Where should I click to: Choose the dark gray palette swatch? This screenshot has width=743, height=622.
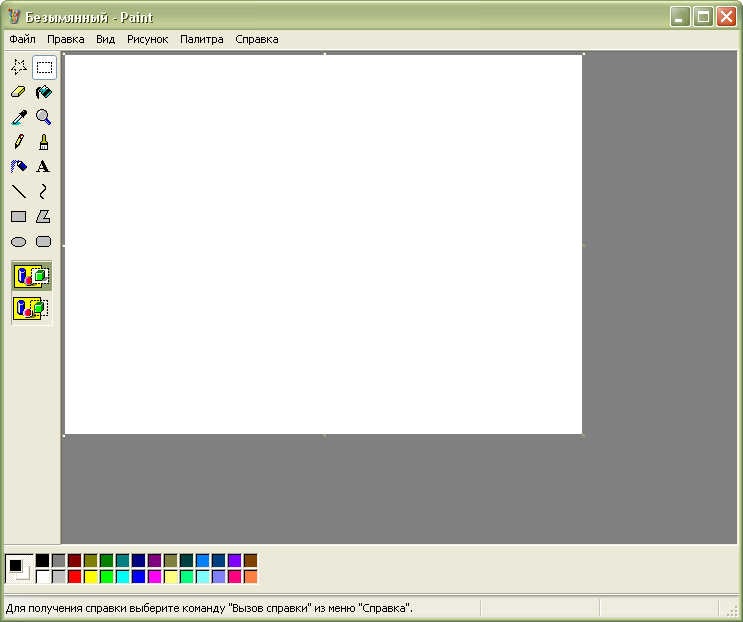tap(59, 560)
